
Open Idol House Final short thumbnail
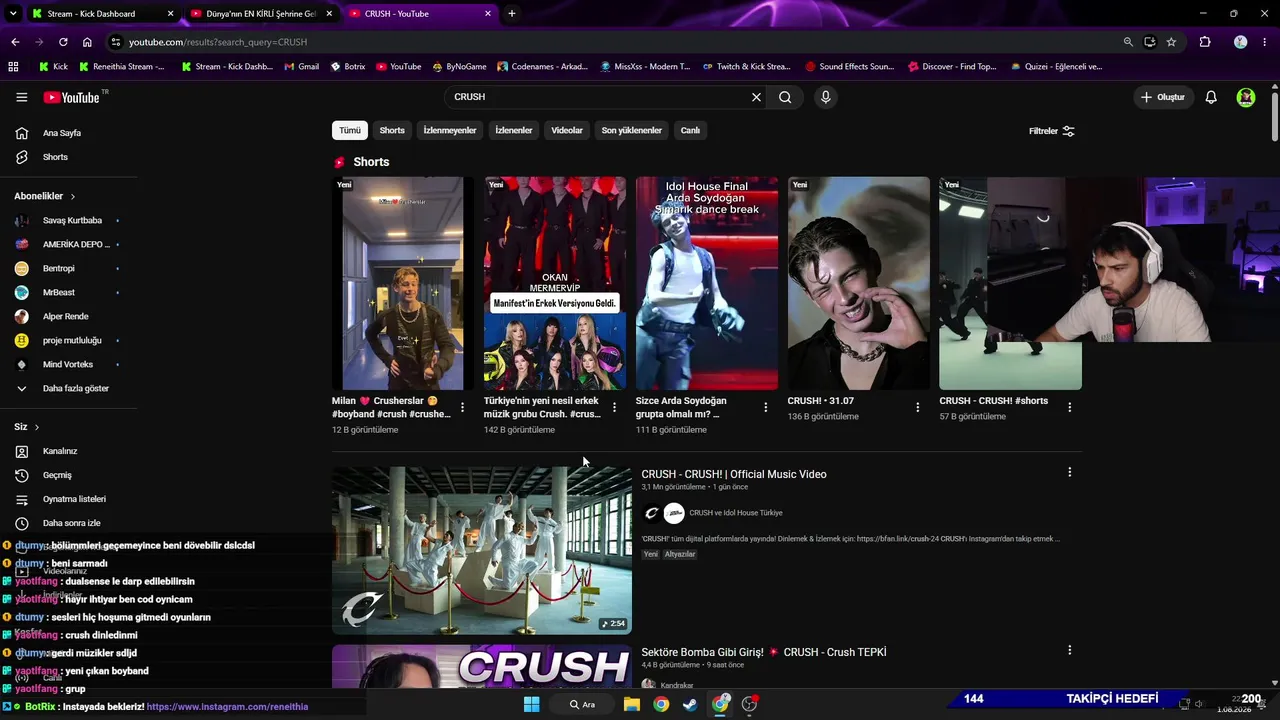coord(707,283)
